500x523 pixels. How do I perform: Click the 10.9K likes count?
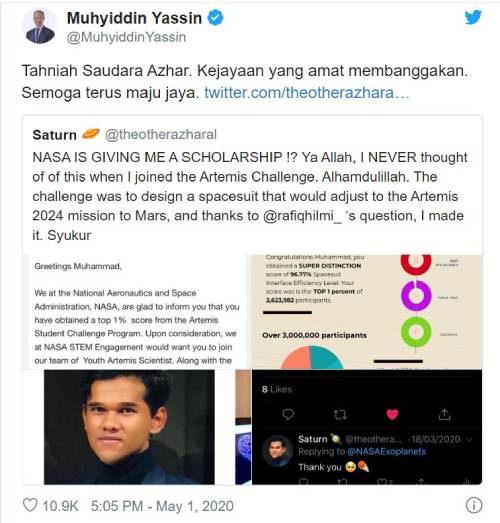tap(60, 506)
